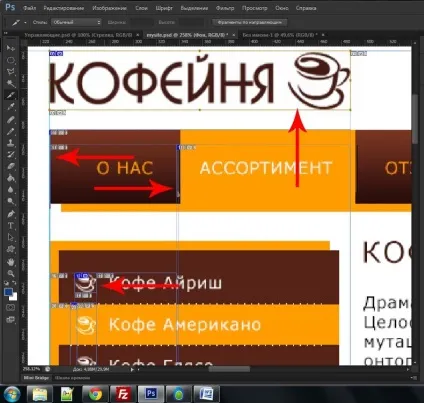Screen dimensions: 424x403
Task: Switch to the Без имени-1 document tab
Action: point(280,35)
